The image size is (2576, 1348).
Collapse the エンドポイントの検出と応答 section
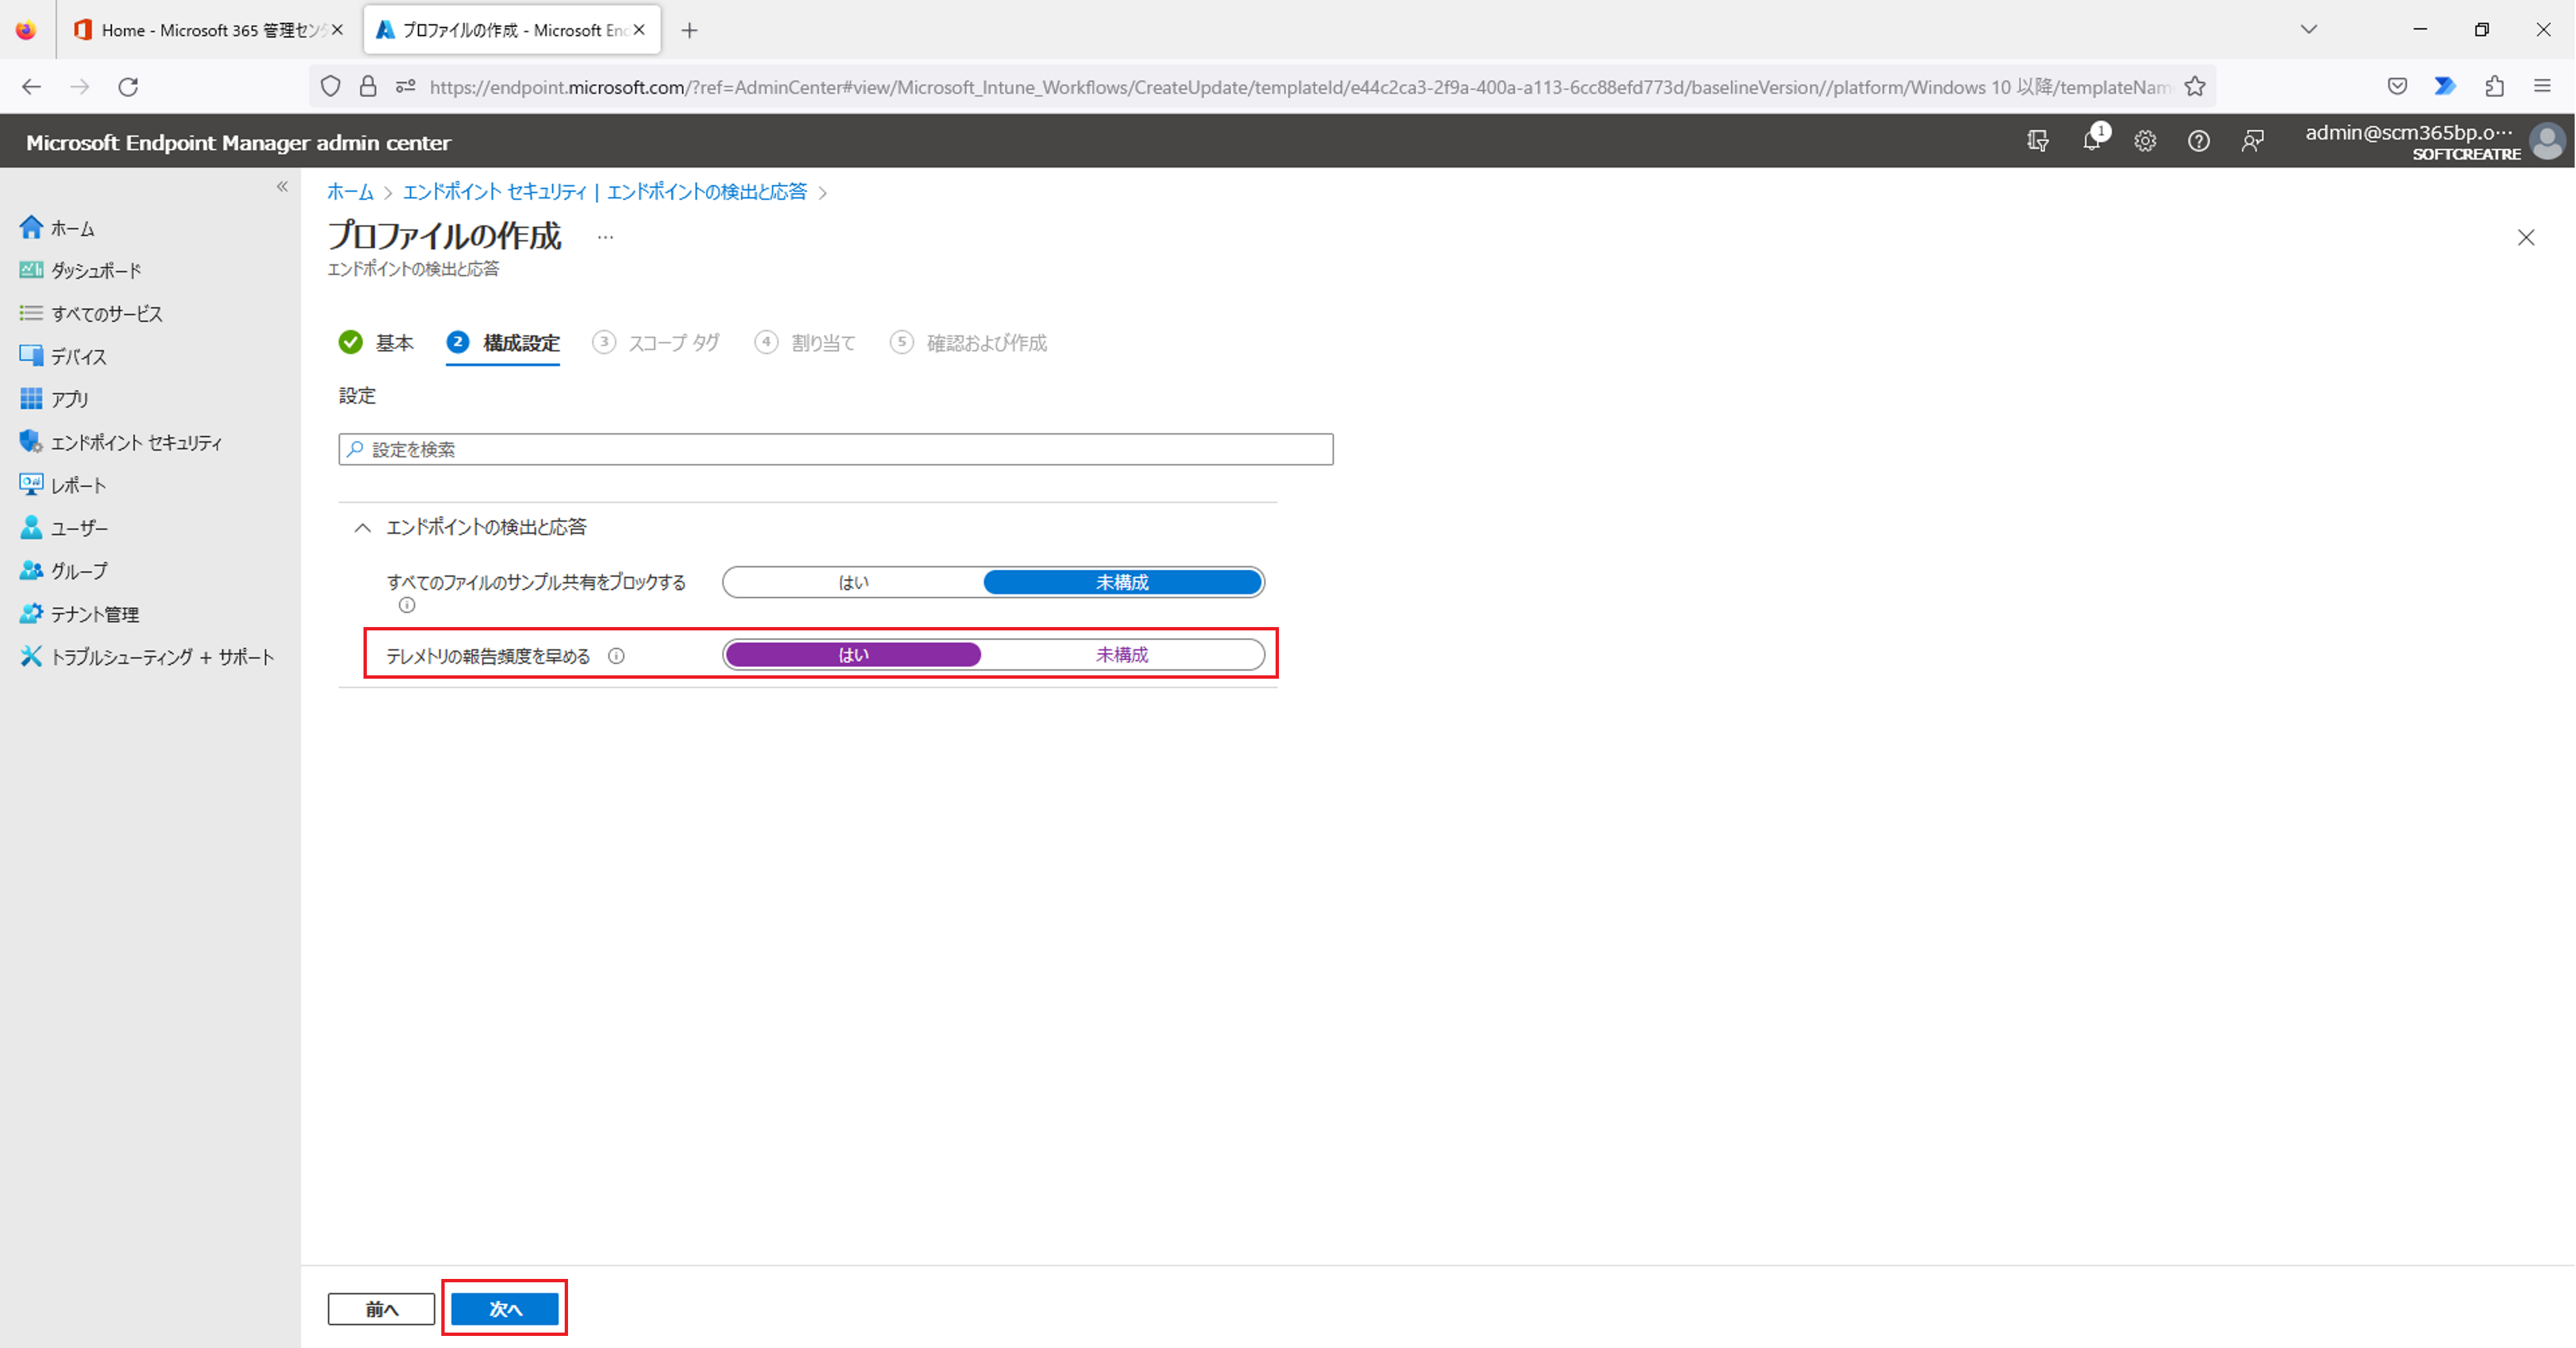[362, 528]
